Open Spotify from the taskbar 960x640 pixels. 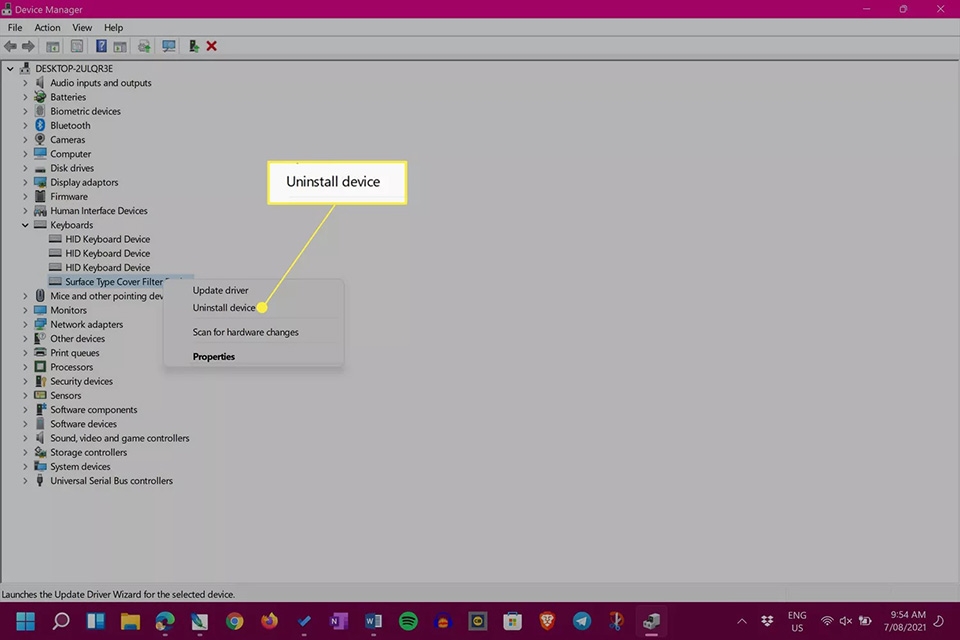[408, 621]
